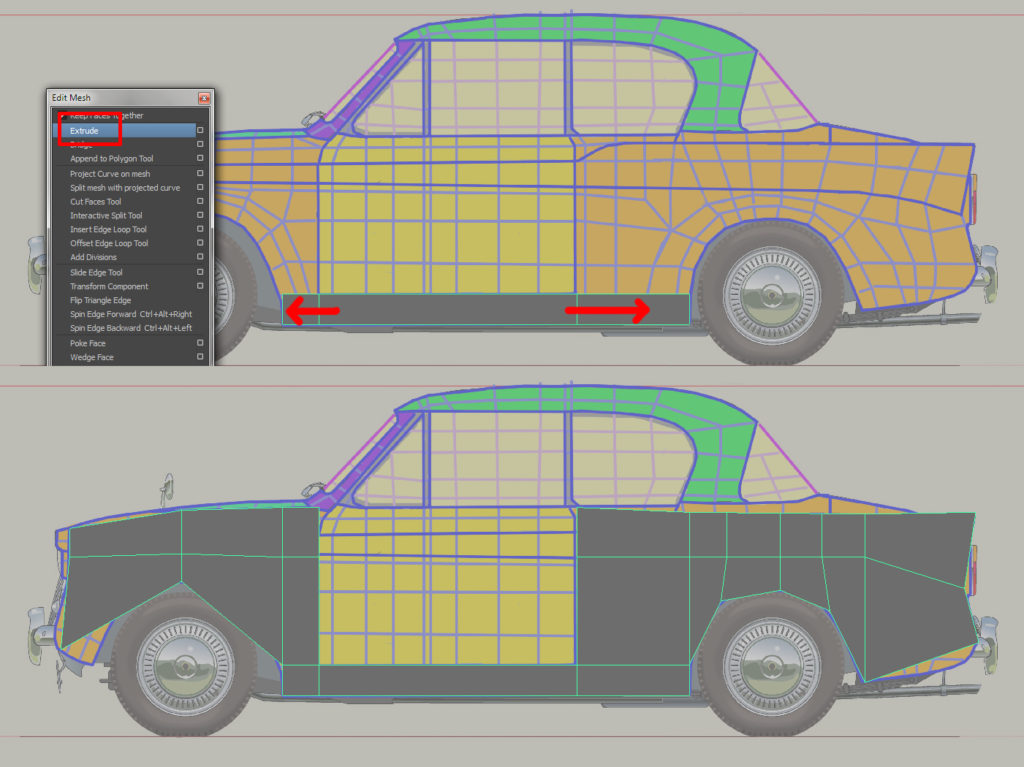This screenshot has height=767, width=1024.
Task: Close the Edit Mesh panel
Action: (x=204, y=98)
